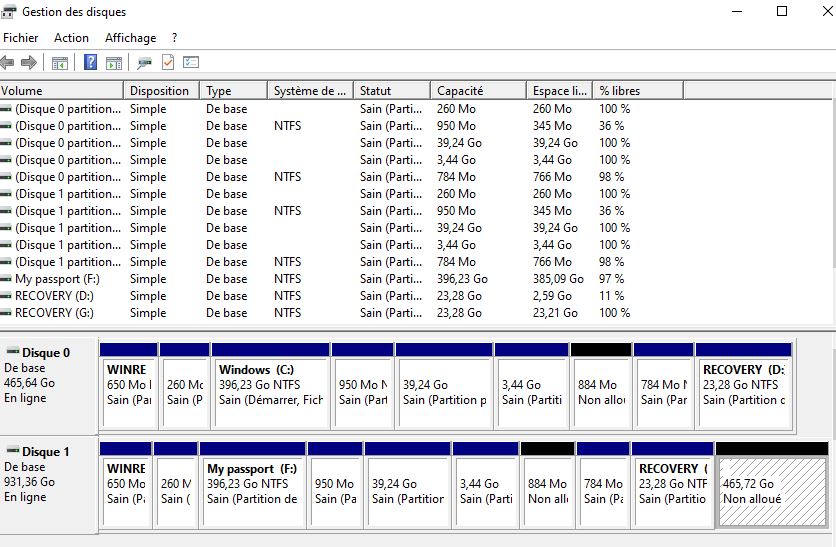The height and width of the screenshot is (547, 836).
Task: Select the WINRE partition on Disque 1
Action: coord(125,485)
